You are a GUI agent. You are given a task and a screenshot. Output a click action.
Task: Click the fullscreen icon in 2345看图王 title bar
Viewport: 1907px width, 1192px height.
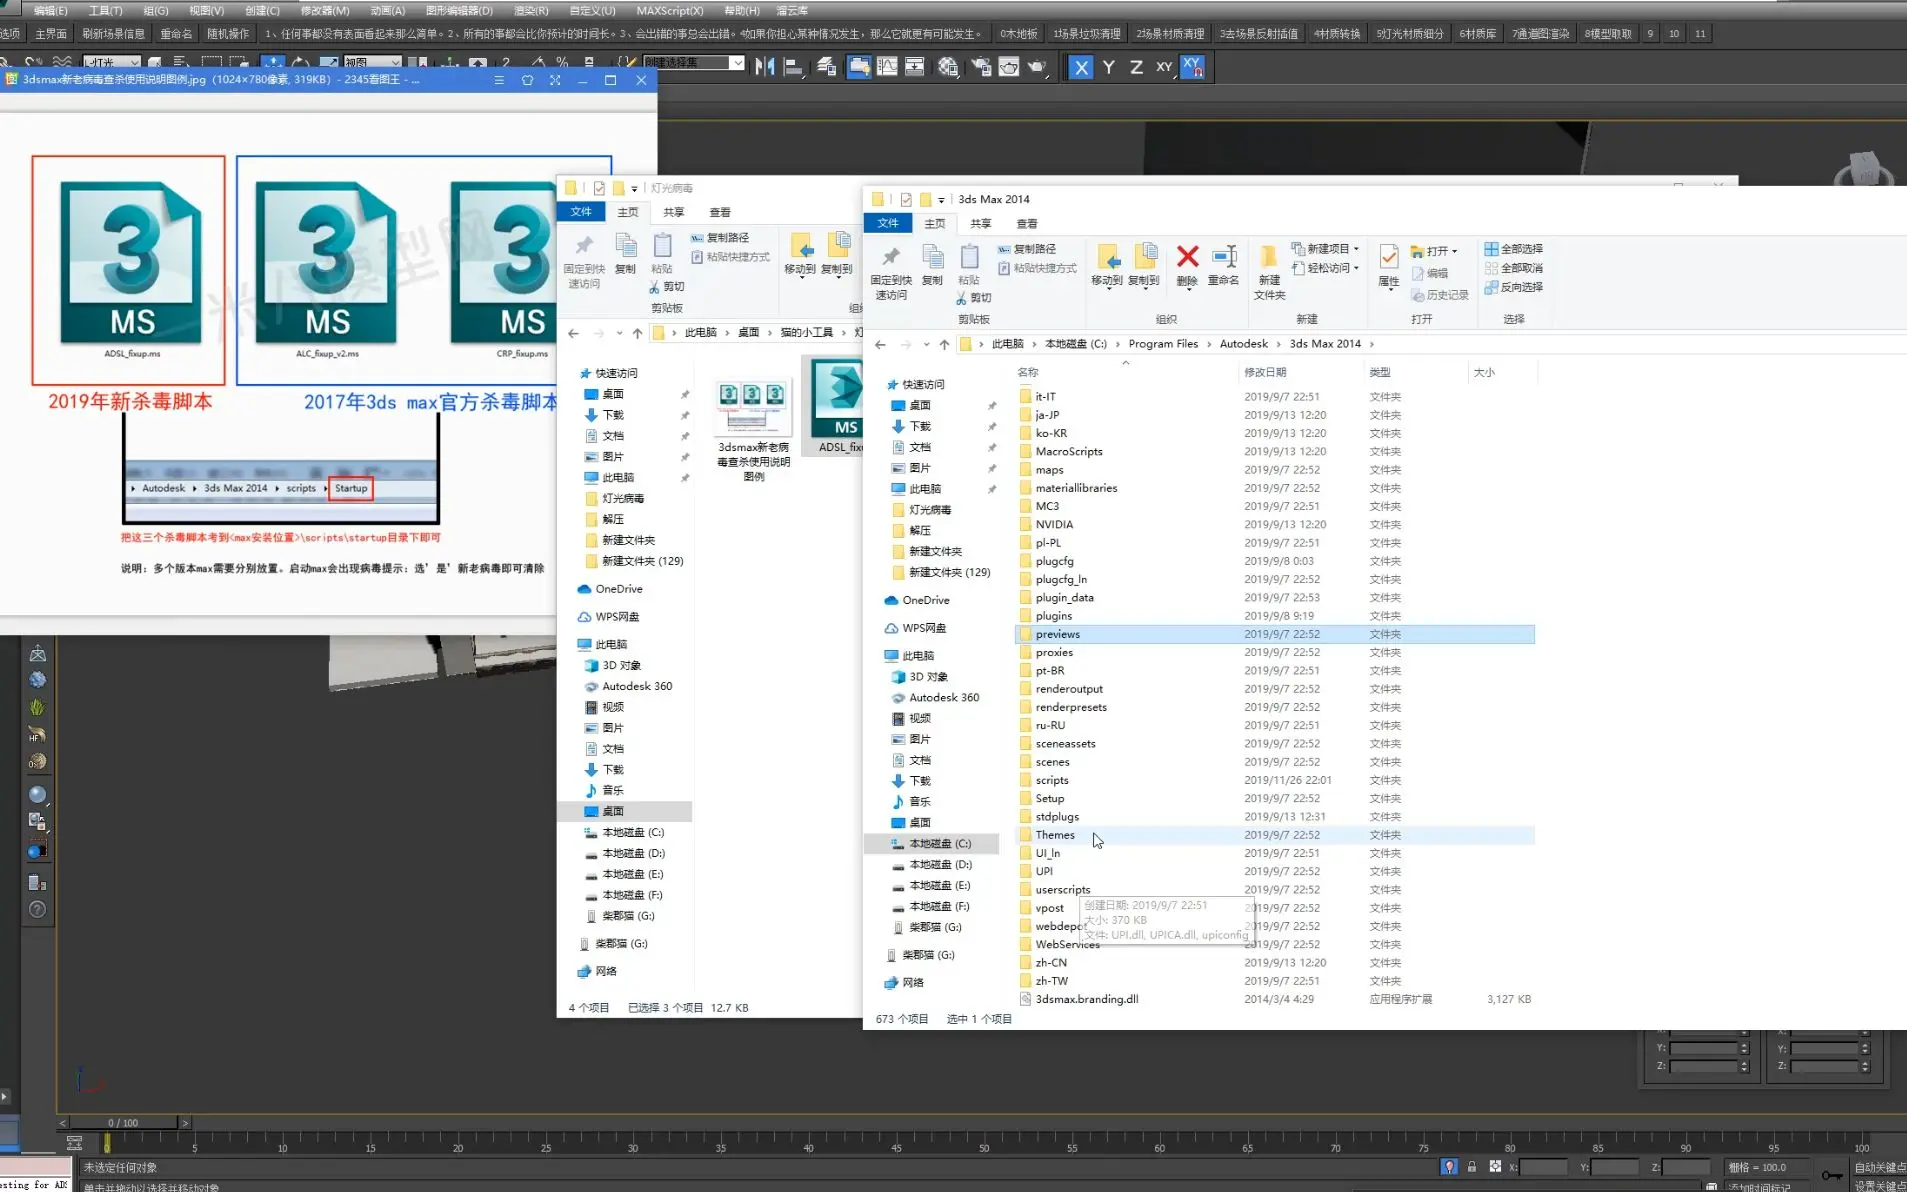coord(555,80)
